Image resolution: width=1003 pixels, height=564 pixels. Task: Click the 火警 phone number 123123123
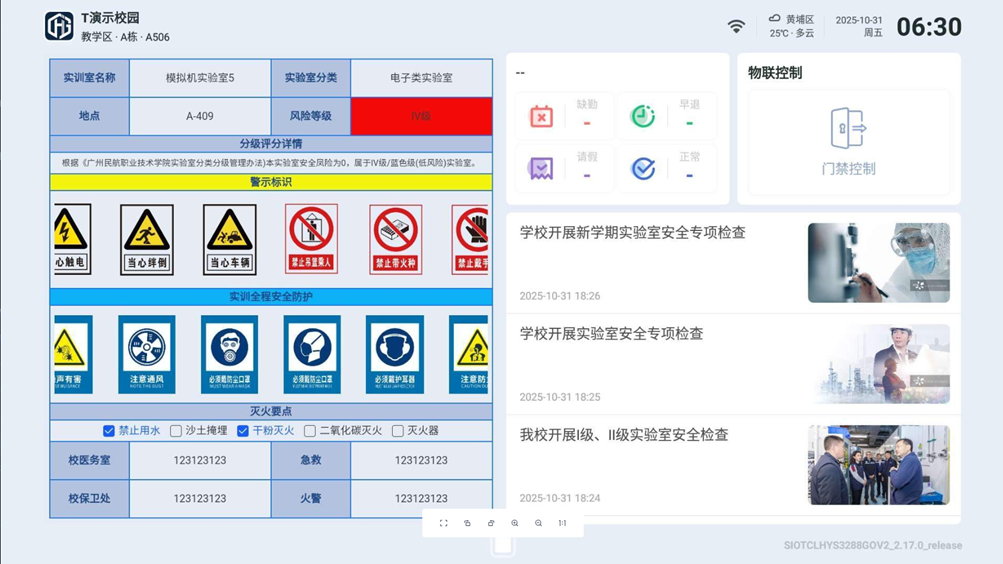pos(422,499)
